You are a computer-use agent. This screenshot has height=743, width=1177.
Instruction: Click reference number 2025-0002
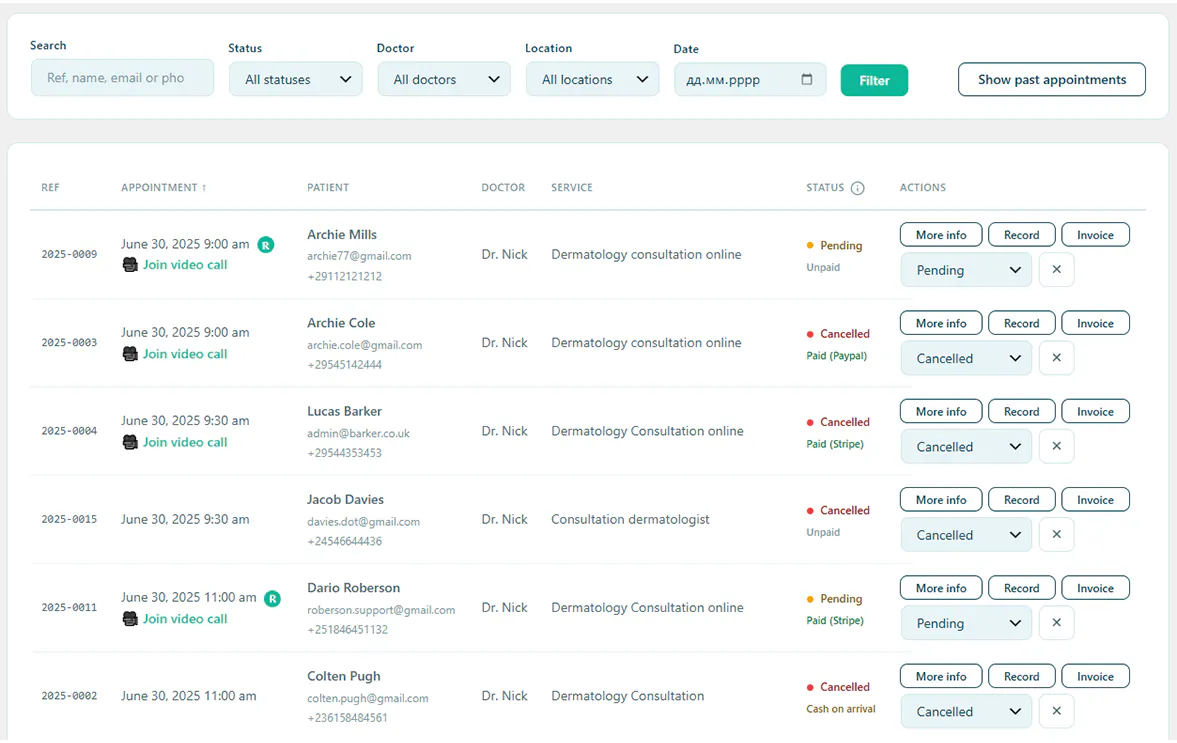[x=69, y=696]
